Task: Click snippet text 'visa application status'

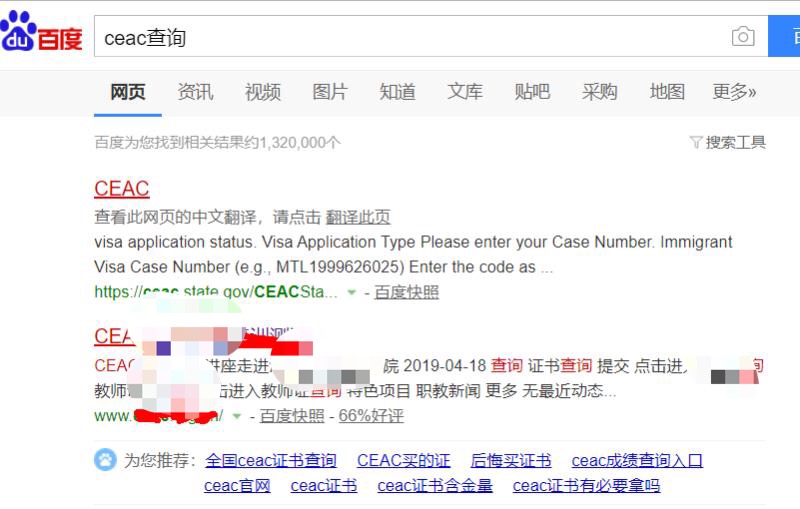Action: [173, 242]
